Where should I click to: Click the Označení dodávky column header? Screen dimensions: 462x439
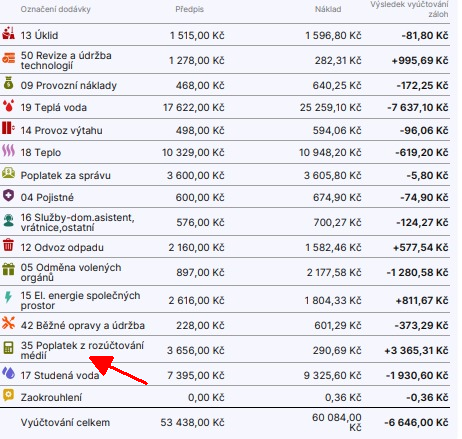(56, 9)
